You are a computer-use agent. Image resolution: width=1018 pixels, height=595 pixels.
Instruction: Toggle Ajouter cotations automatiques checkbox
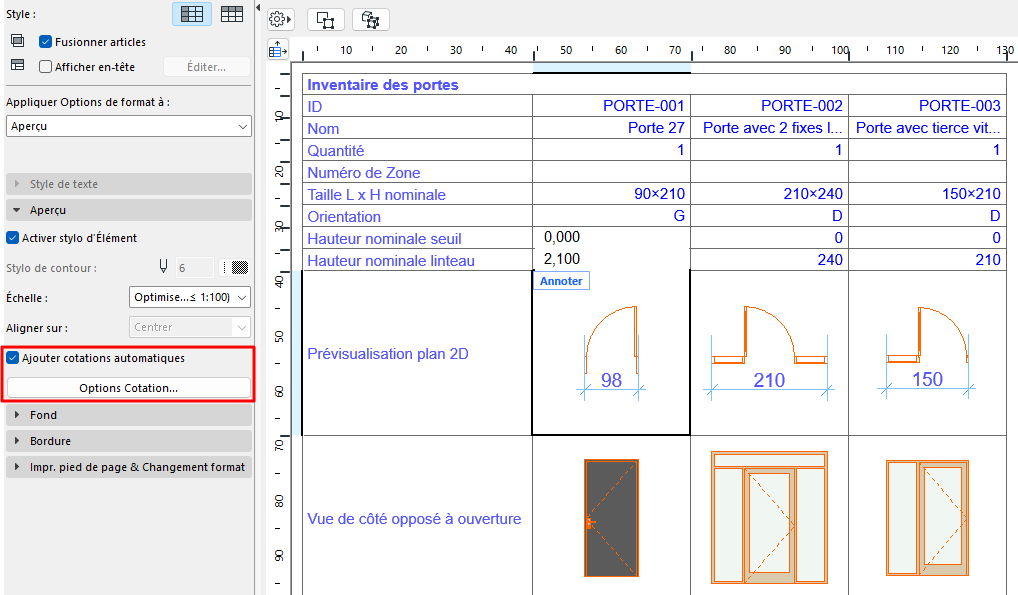coord(13,358)
